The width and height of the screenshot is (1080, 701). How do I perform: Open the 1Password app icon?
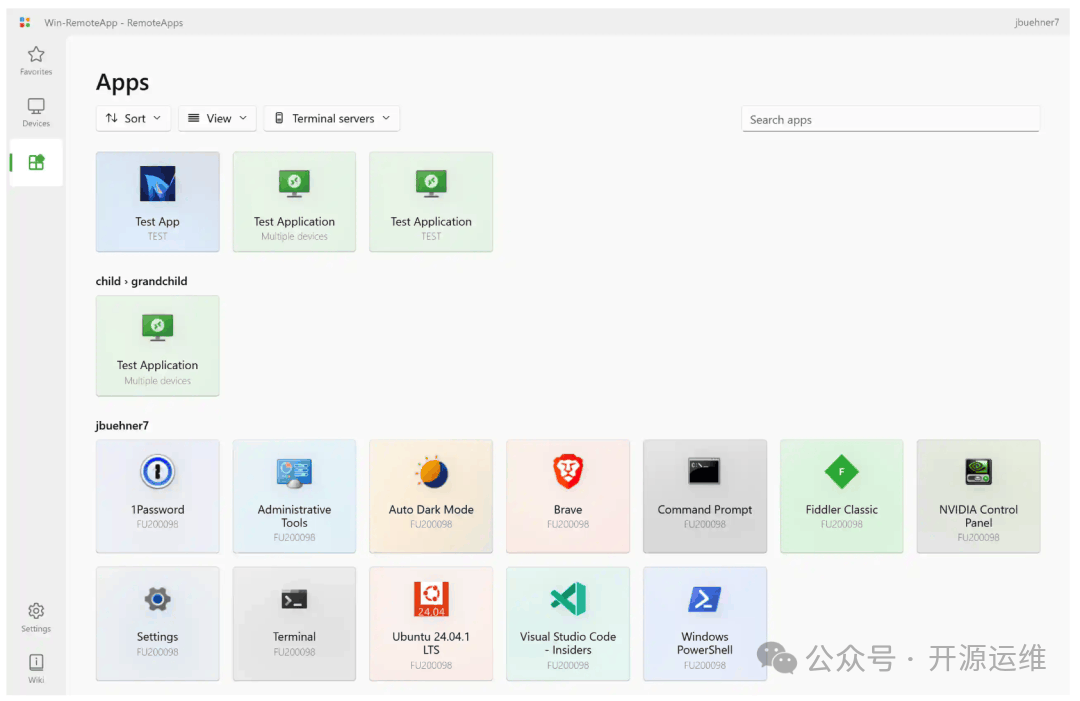pos(157,472)
